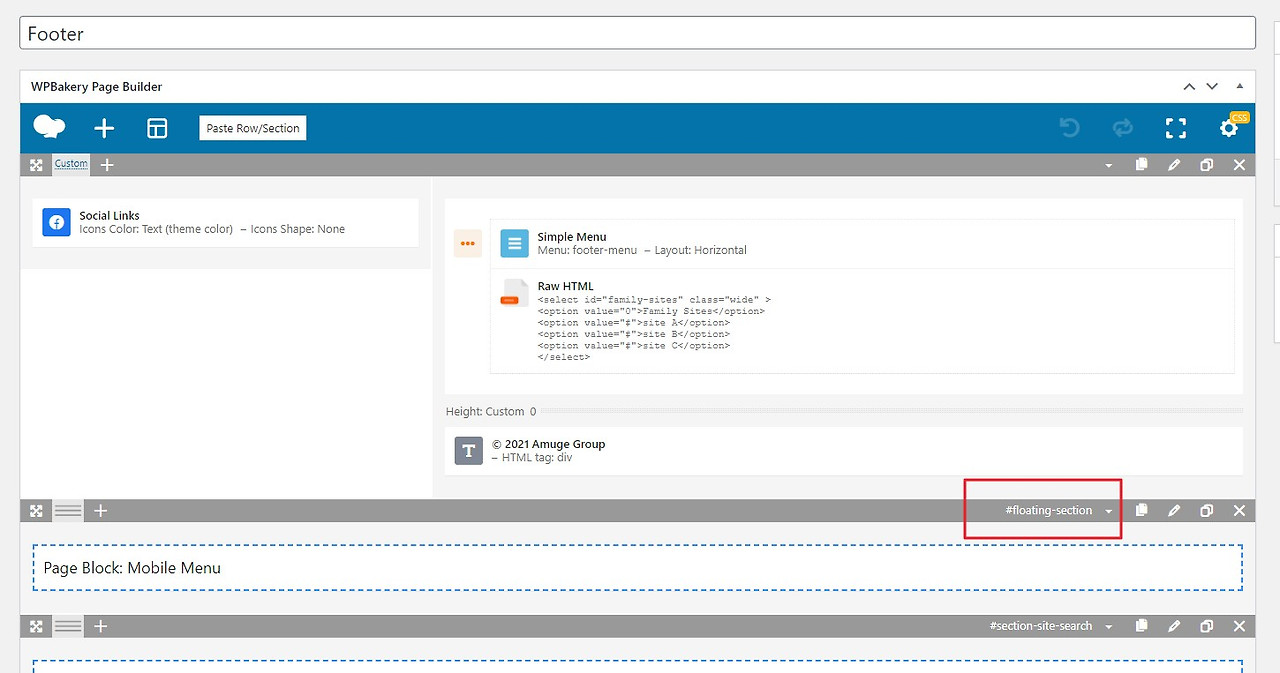Delete the Custom row
This screenshot has width=1280, height=673.
coord(1240,165)
